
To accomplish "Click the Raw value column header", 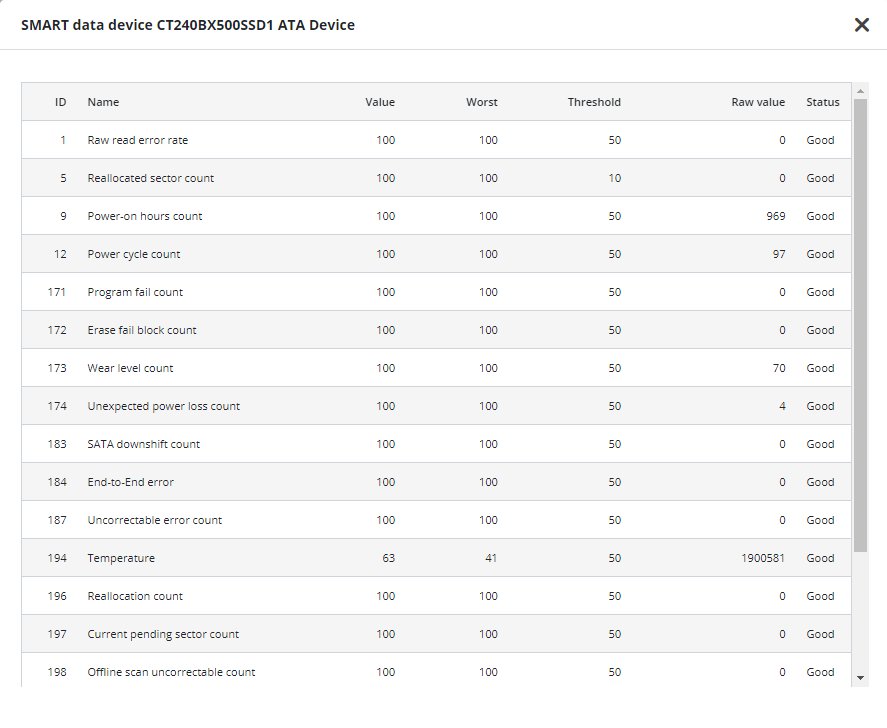I will click(x=758, y=102).
